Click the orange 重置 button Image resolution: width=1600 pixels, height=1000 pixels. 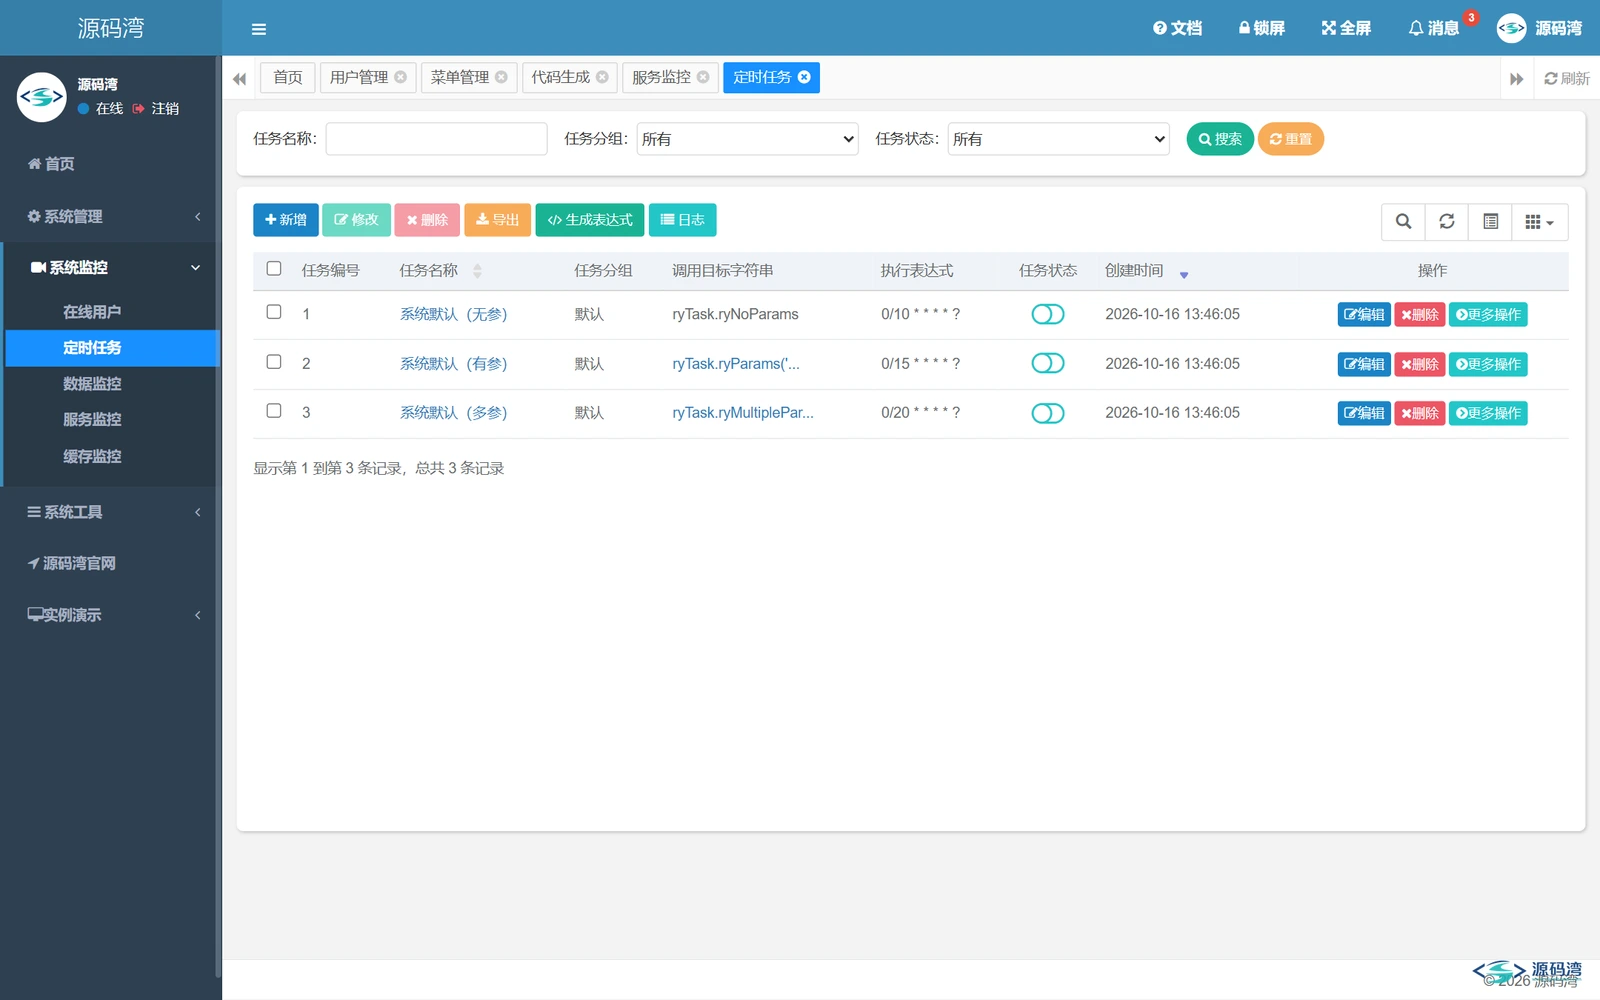(1291, 139)
